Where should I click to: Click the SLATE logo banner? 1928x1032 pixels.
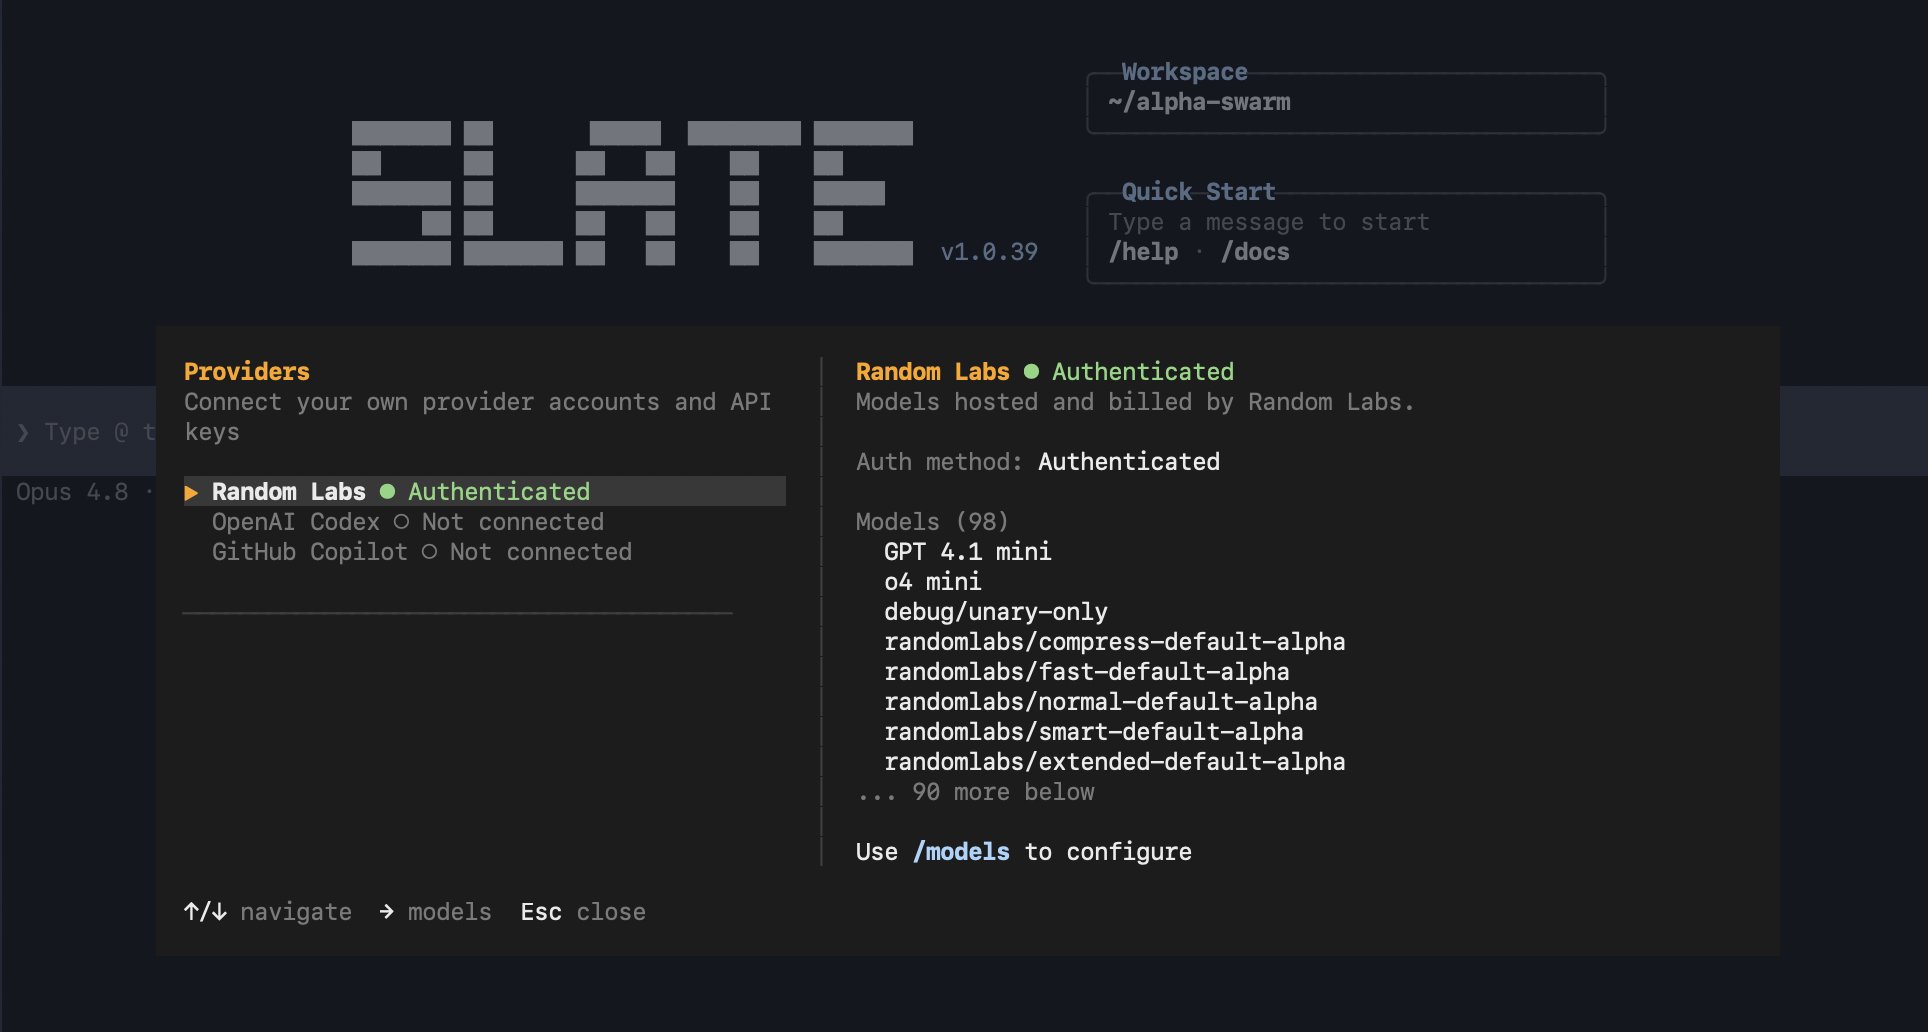coord(632,193)
